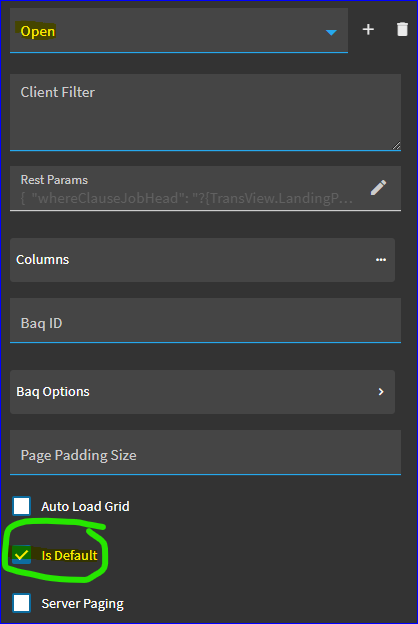Enable the Server Paging checkbox
This screenshot has height=624, width=418.
(21, 603)
